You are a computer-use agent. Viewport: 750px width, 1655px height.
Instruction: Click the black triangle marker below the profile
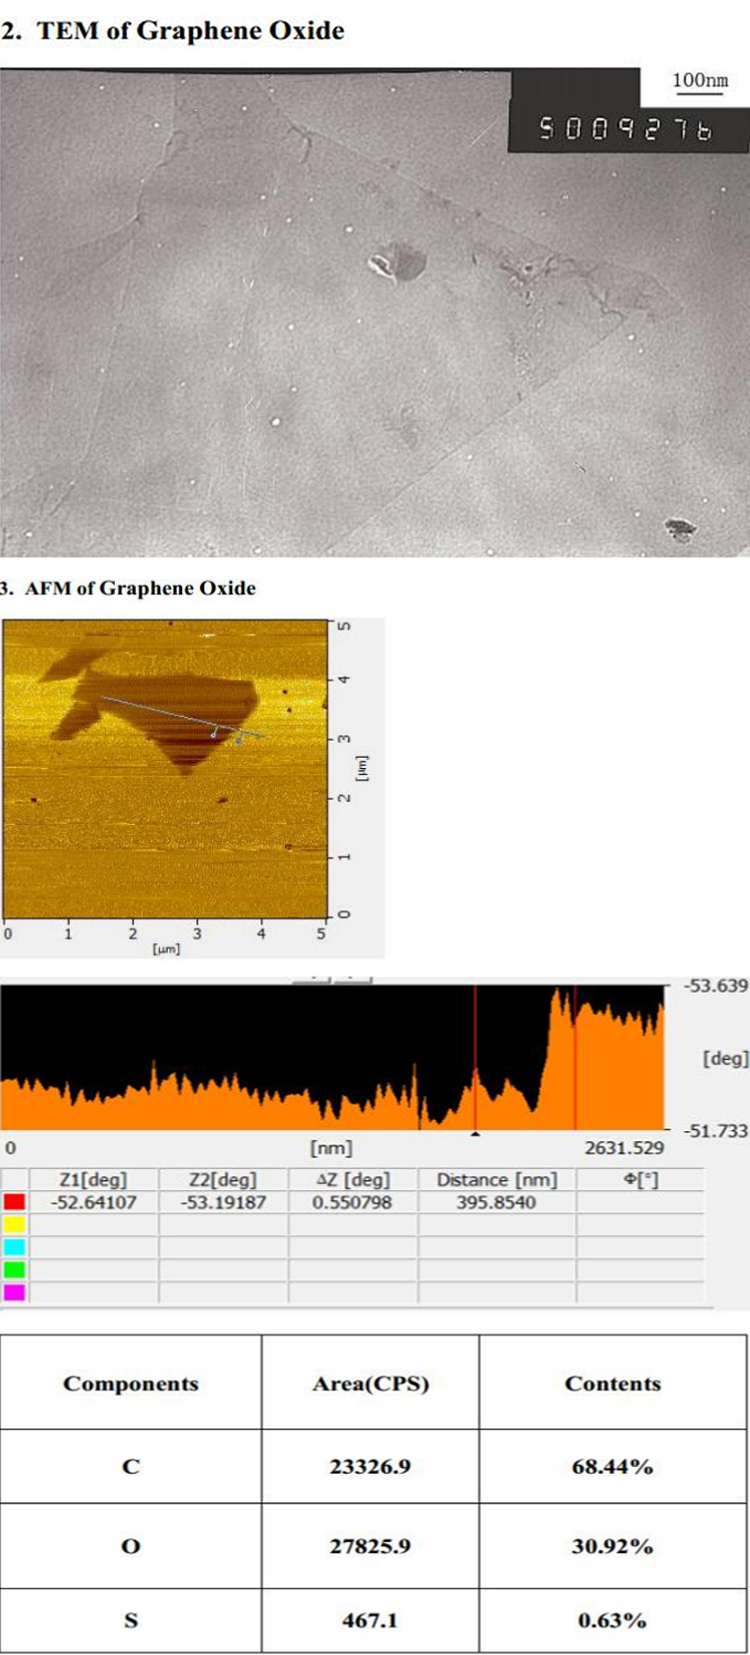tap(476, 1134)
